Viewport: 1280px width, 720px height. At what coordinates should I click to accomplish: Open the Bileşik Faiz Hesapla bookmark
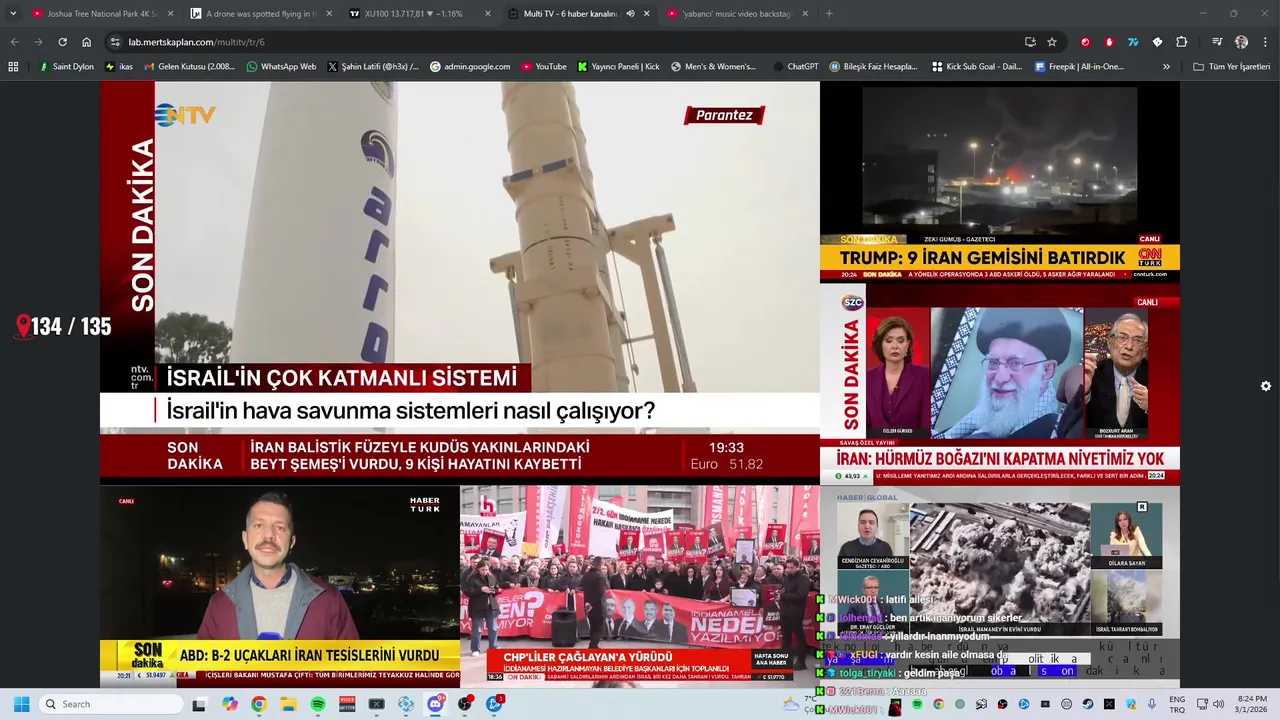point(872,67)
